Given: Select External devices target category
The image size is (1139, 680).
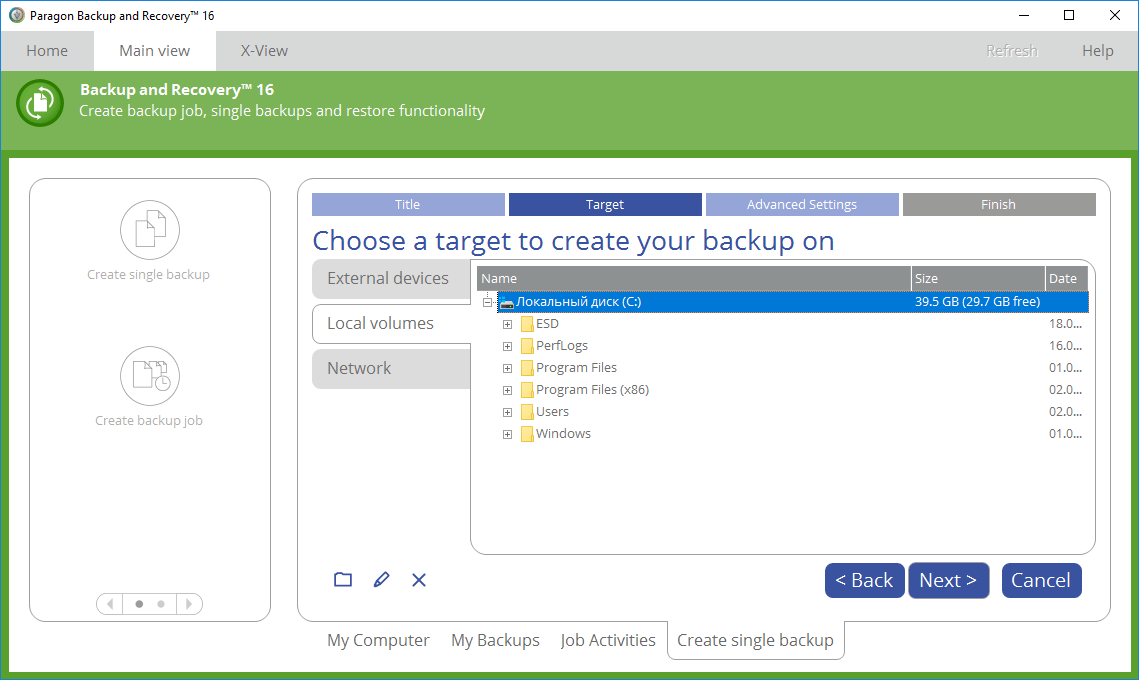Looking at the screenshot, I should (392, 279).
